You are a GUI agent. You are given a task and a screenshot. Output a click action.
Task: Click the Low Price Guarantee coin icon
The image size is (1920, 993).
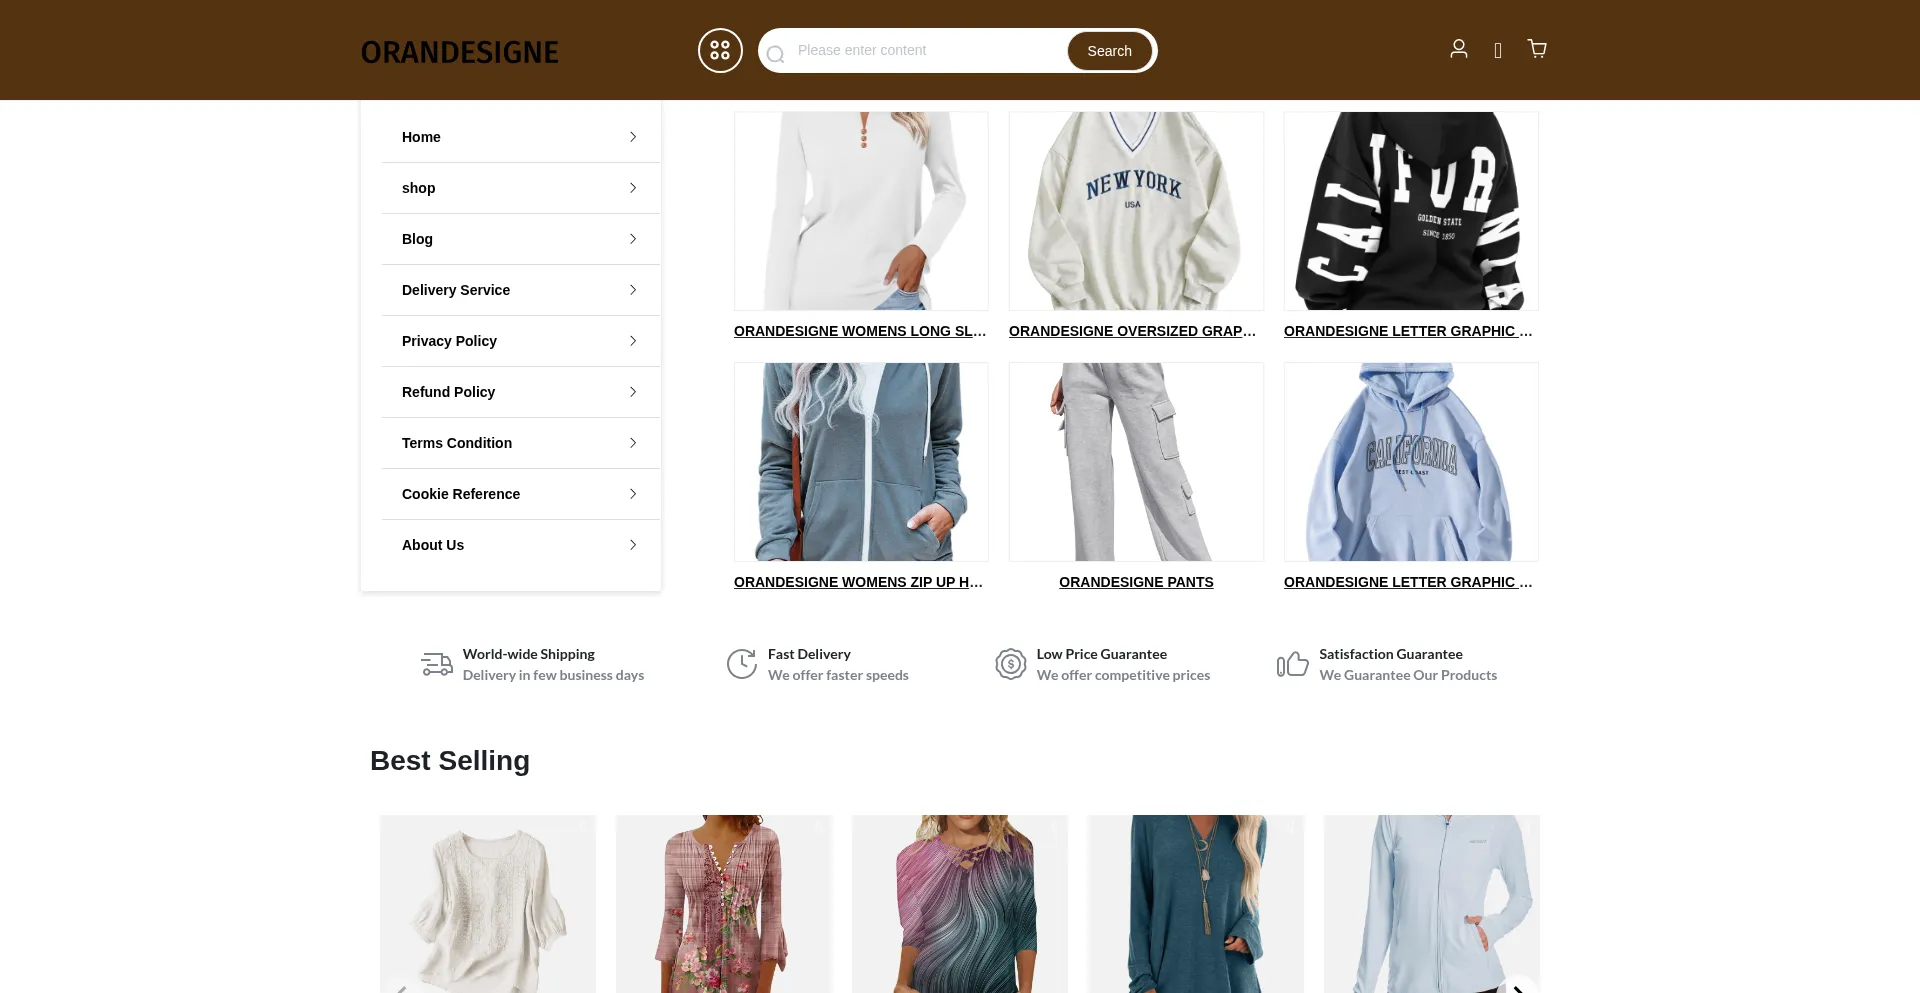(1011, 664)
